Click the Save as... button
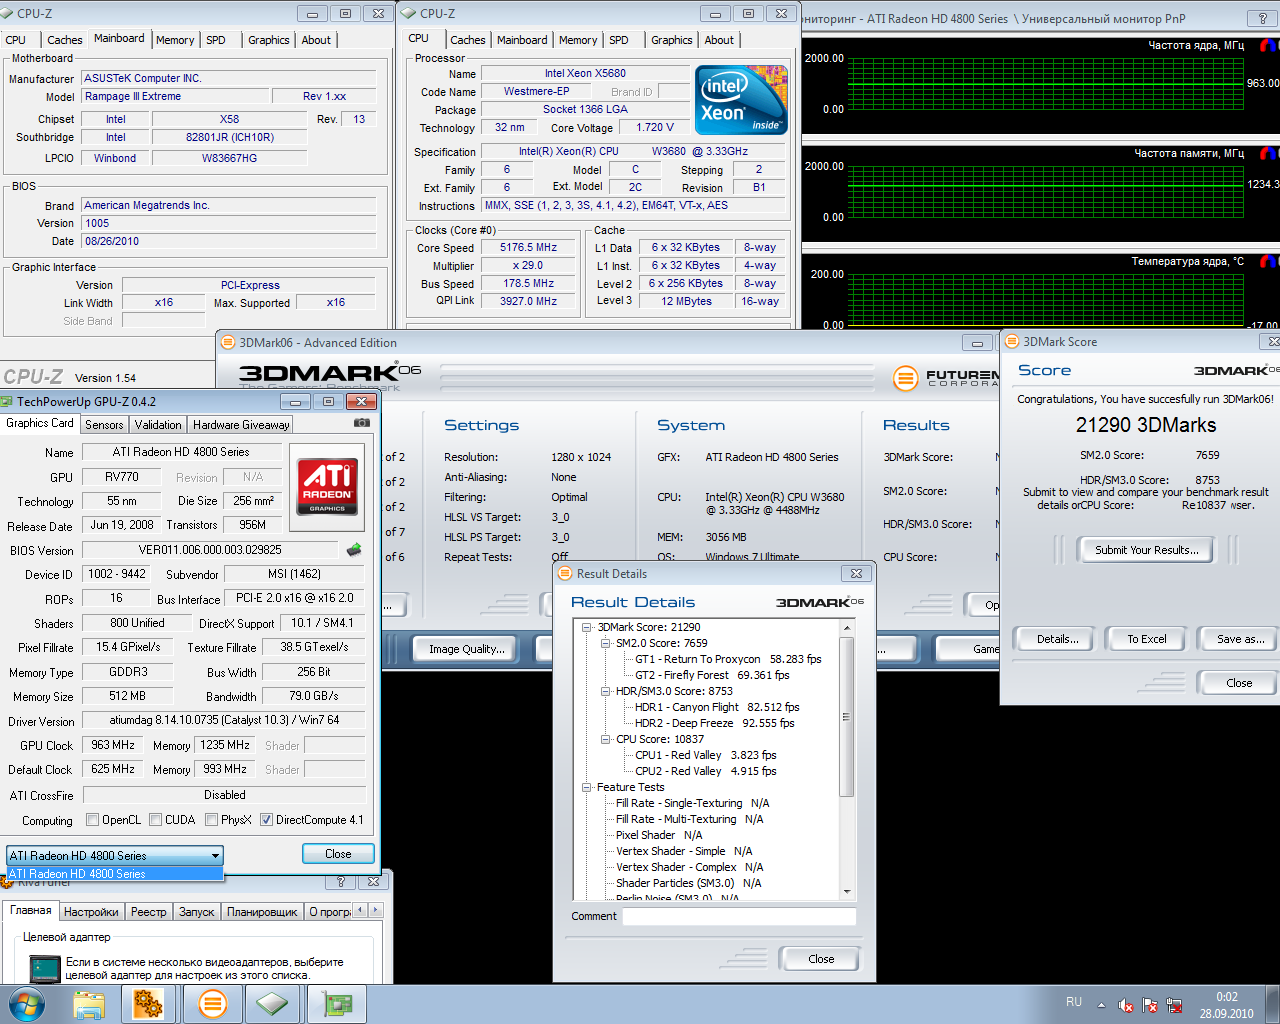Viewport: 1280px width, 1024px height. coord(1240,639)
